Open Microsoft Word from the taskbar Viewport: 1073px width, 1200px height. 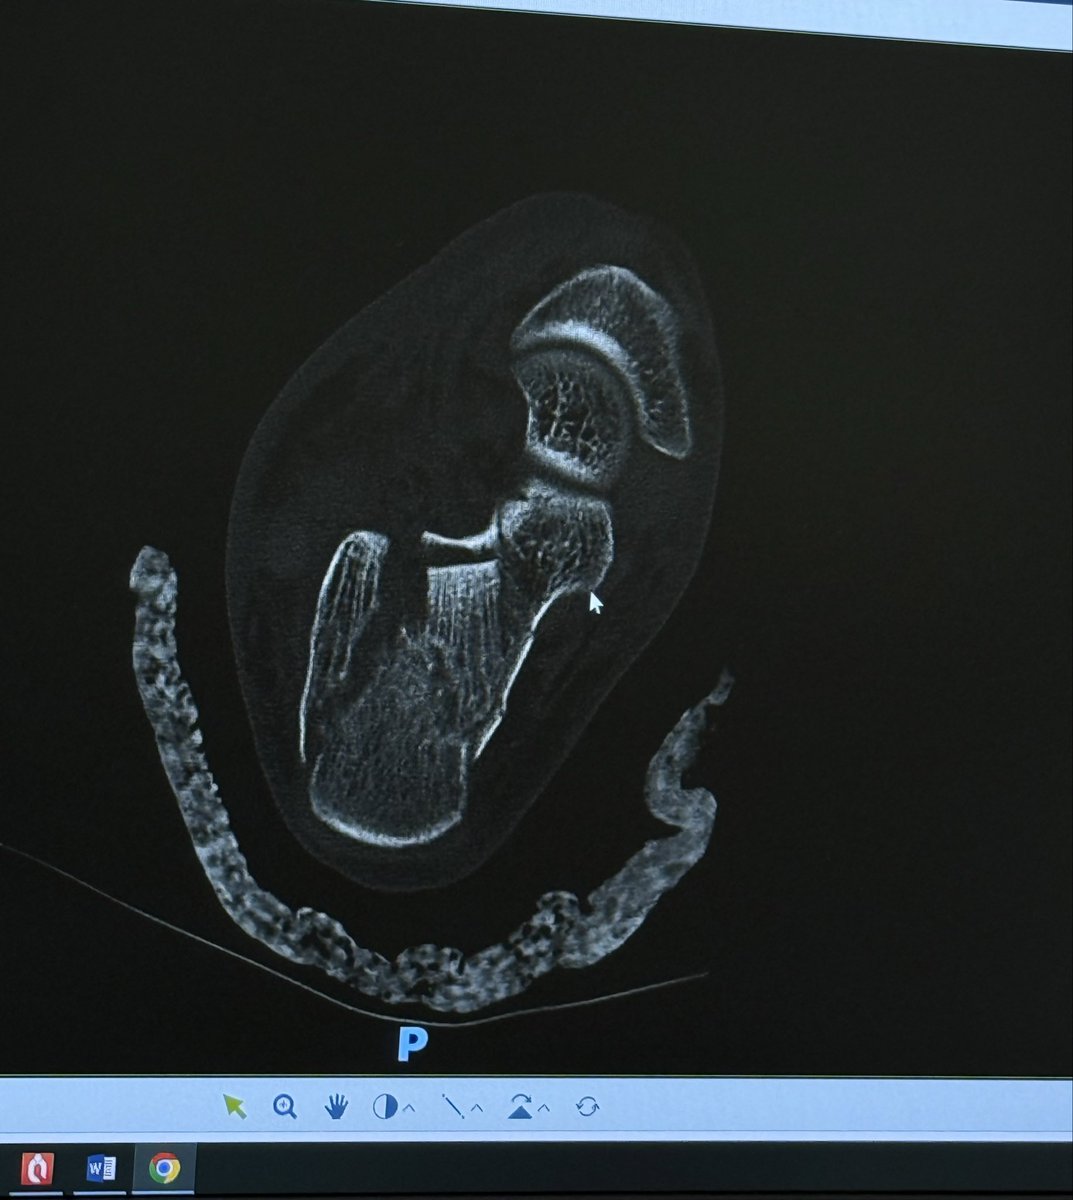pos(102,1167)
